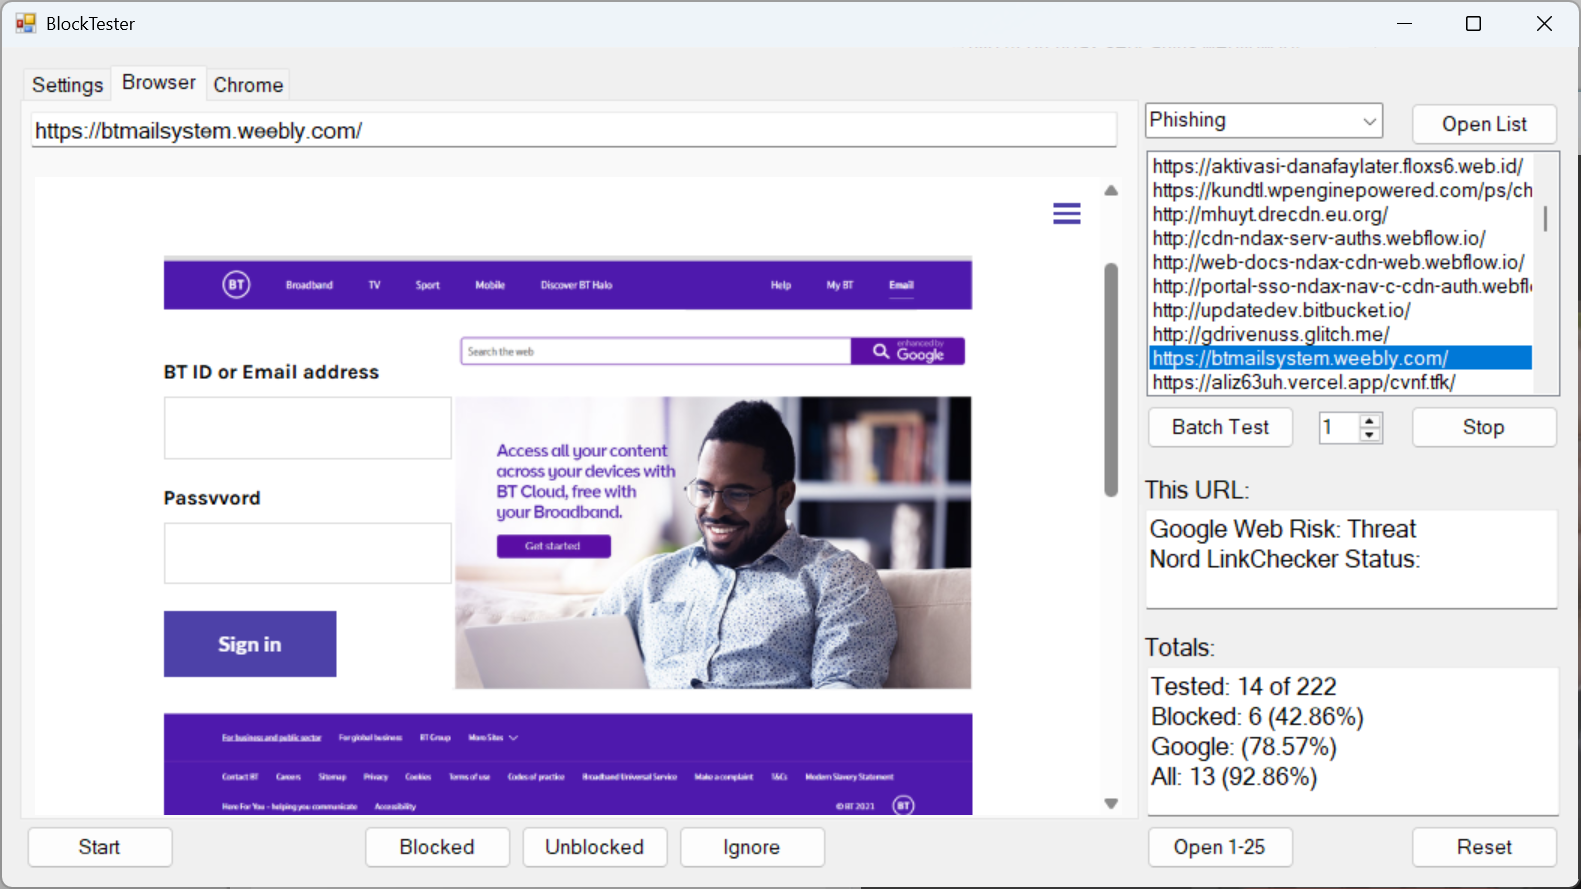Image resolution: width=1581 pixels, height=889 pixels.
Task: Click the purple Sign in button
Action: coord(250,644)
